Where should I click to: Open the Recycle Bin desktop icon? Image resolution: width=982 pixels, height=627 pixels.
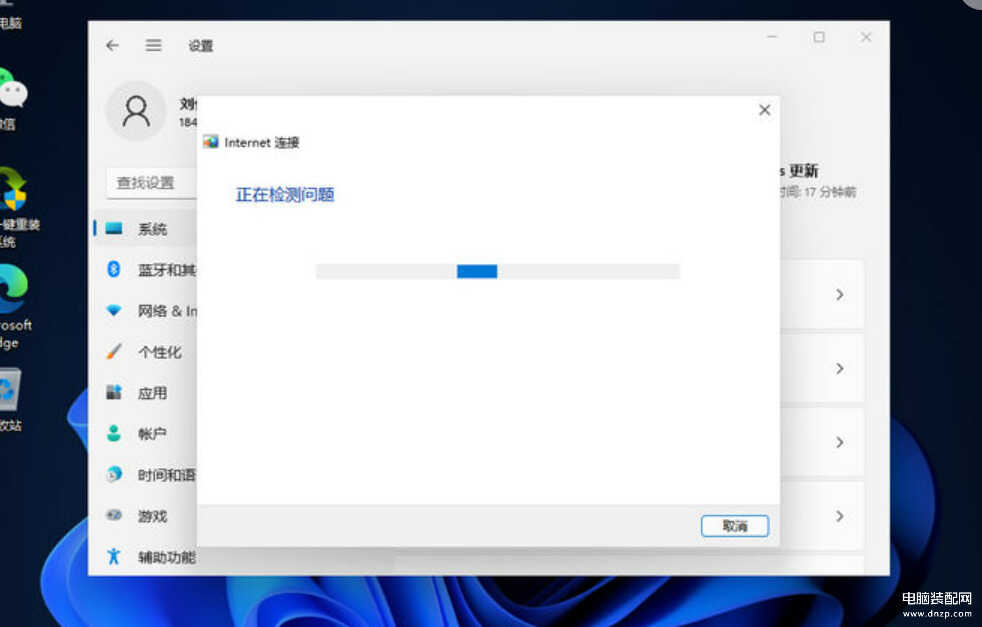pos(10,390)
